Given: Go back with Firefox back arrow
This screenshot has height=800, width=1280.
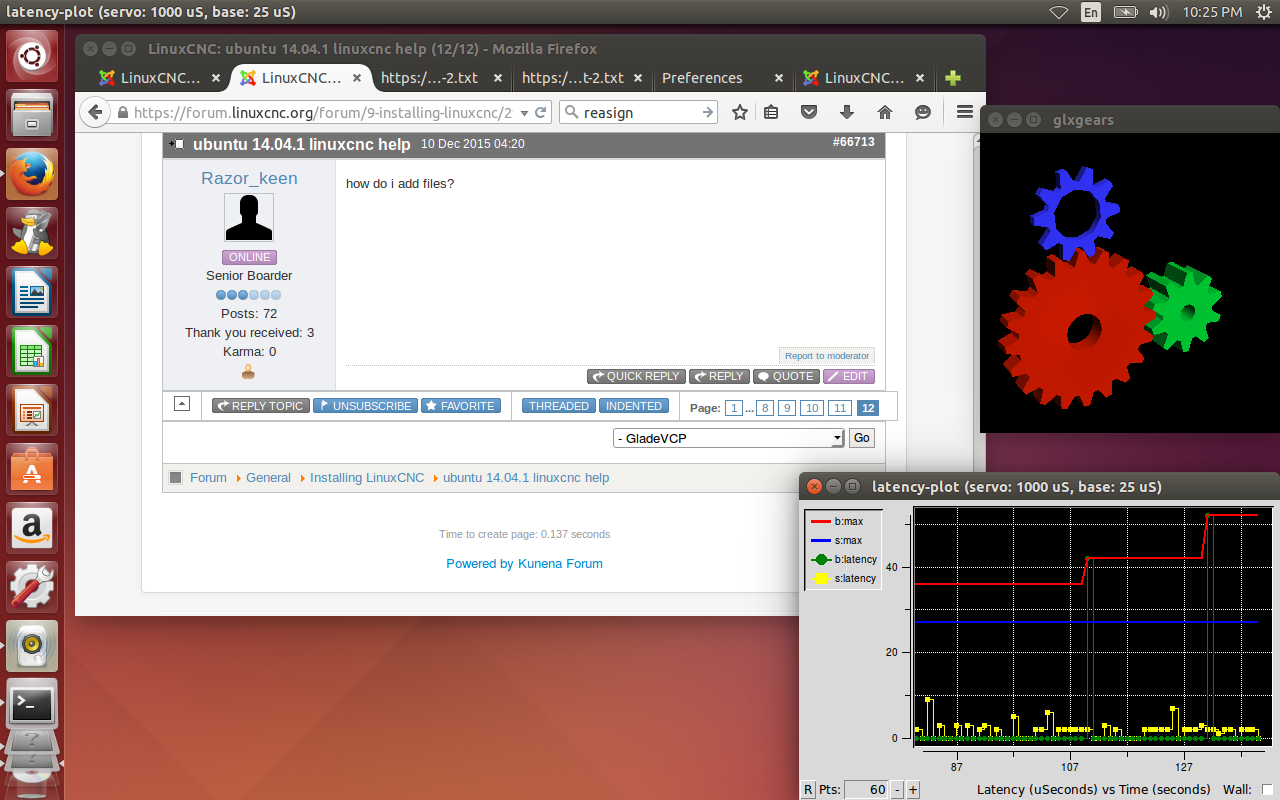Looking at the screenshot, I should point(95,113).
